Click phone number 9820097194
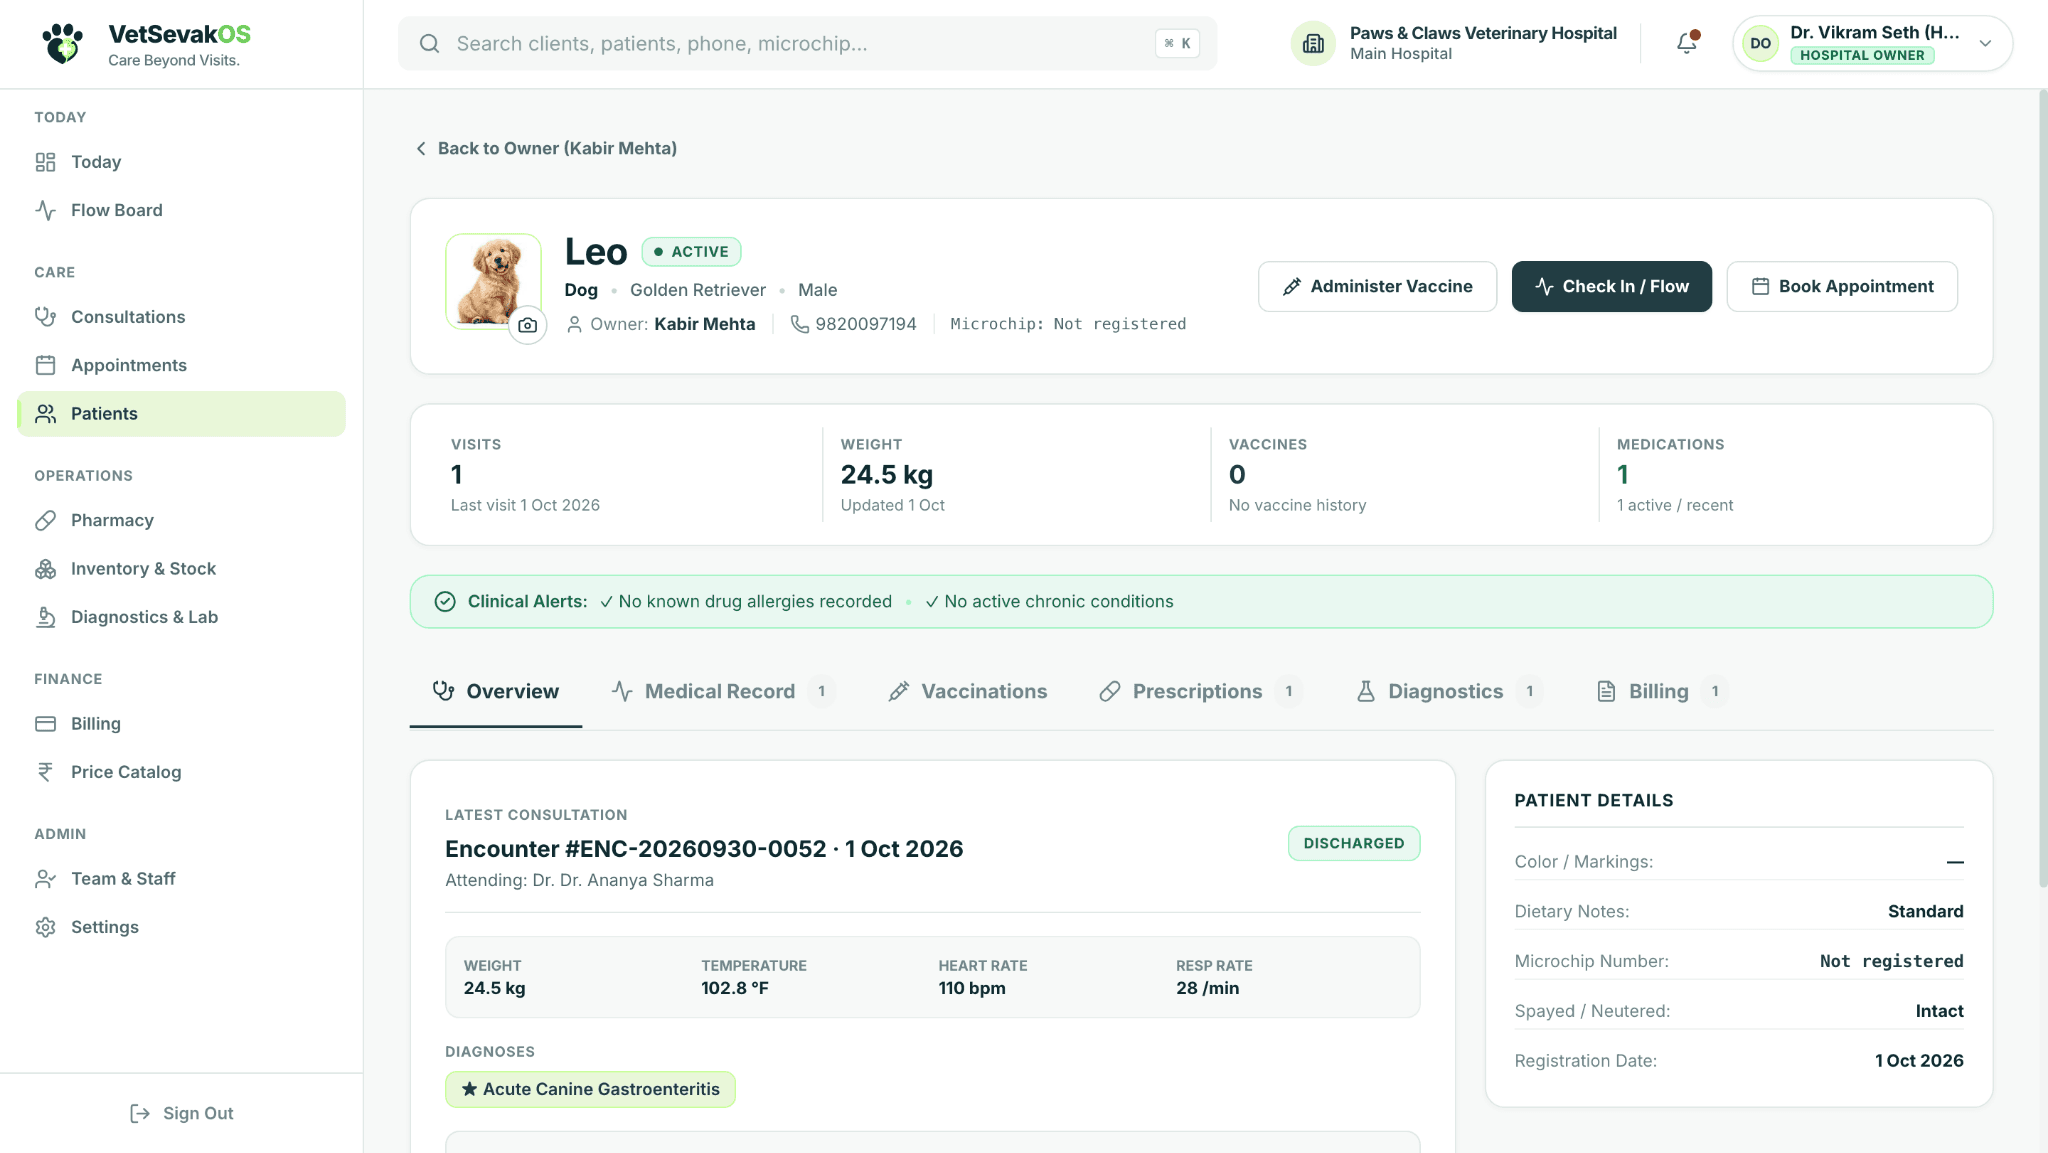2048x1153 pixels. [866, 324]
